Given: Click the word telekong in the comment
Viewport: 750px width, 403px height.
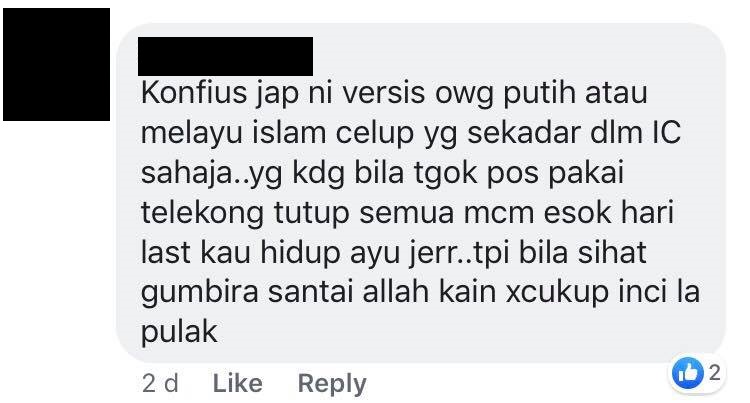Looking at the screenshot, I should (202, 212).
